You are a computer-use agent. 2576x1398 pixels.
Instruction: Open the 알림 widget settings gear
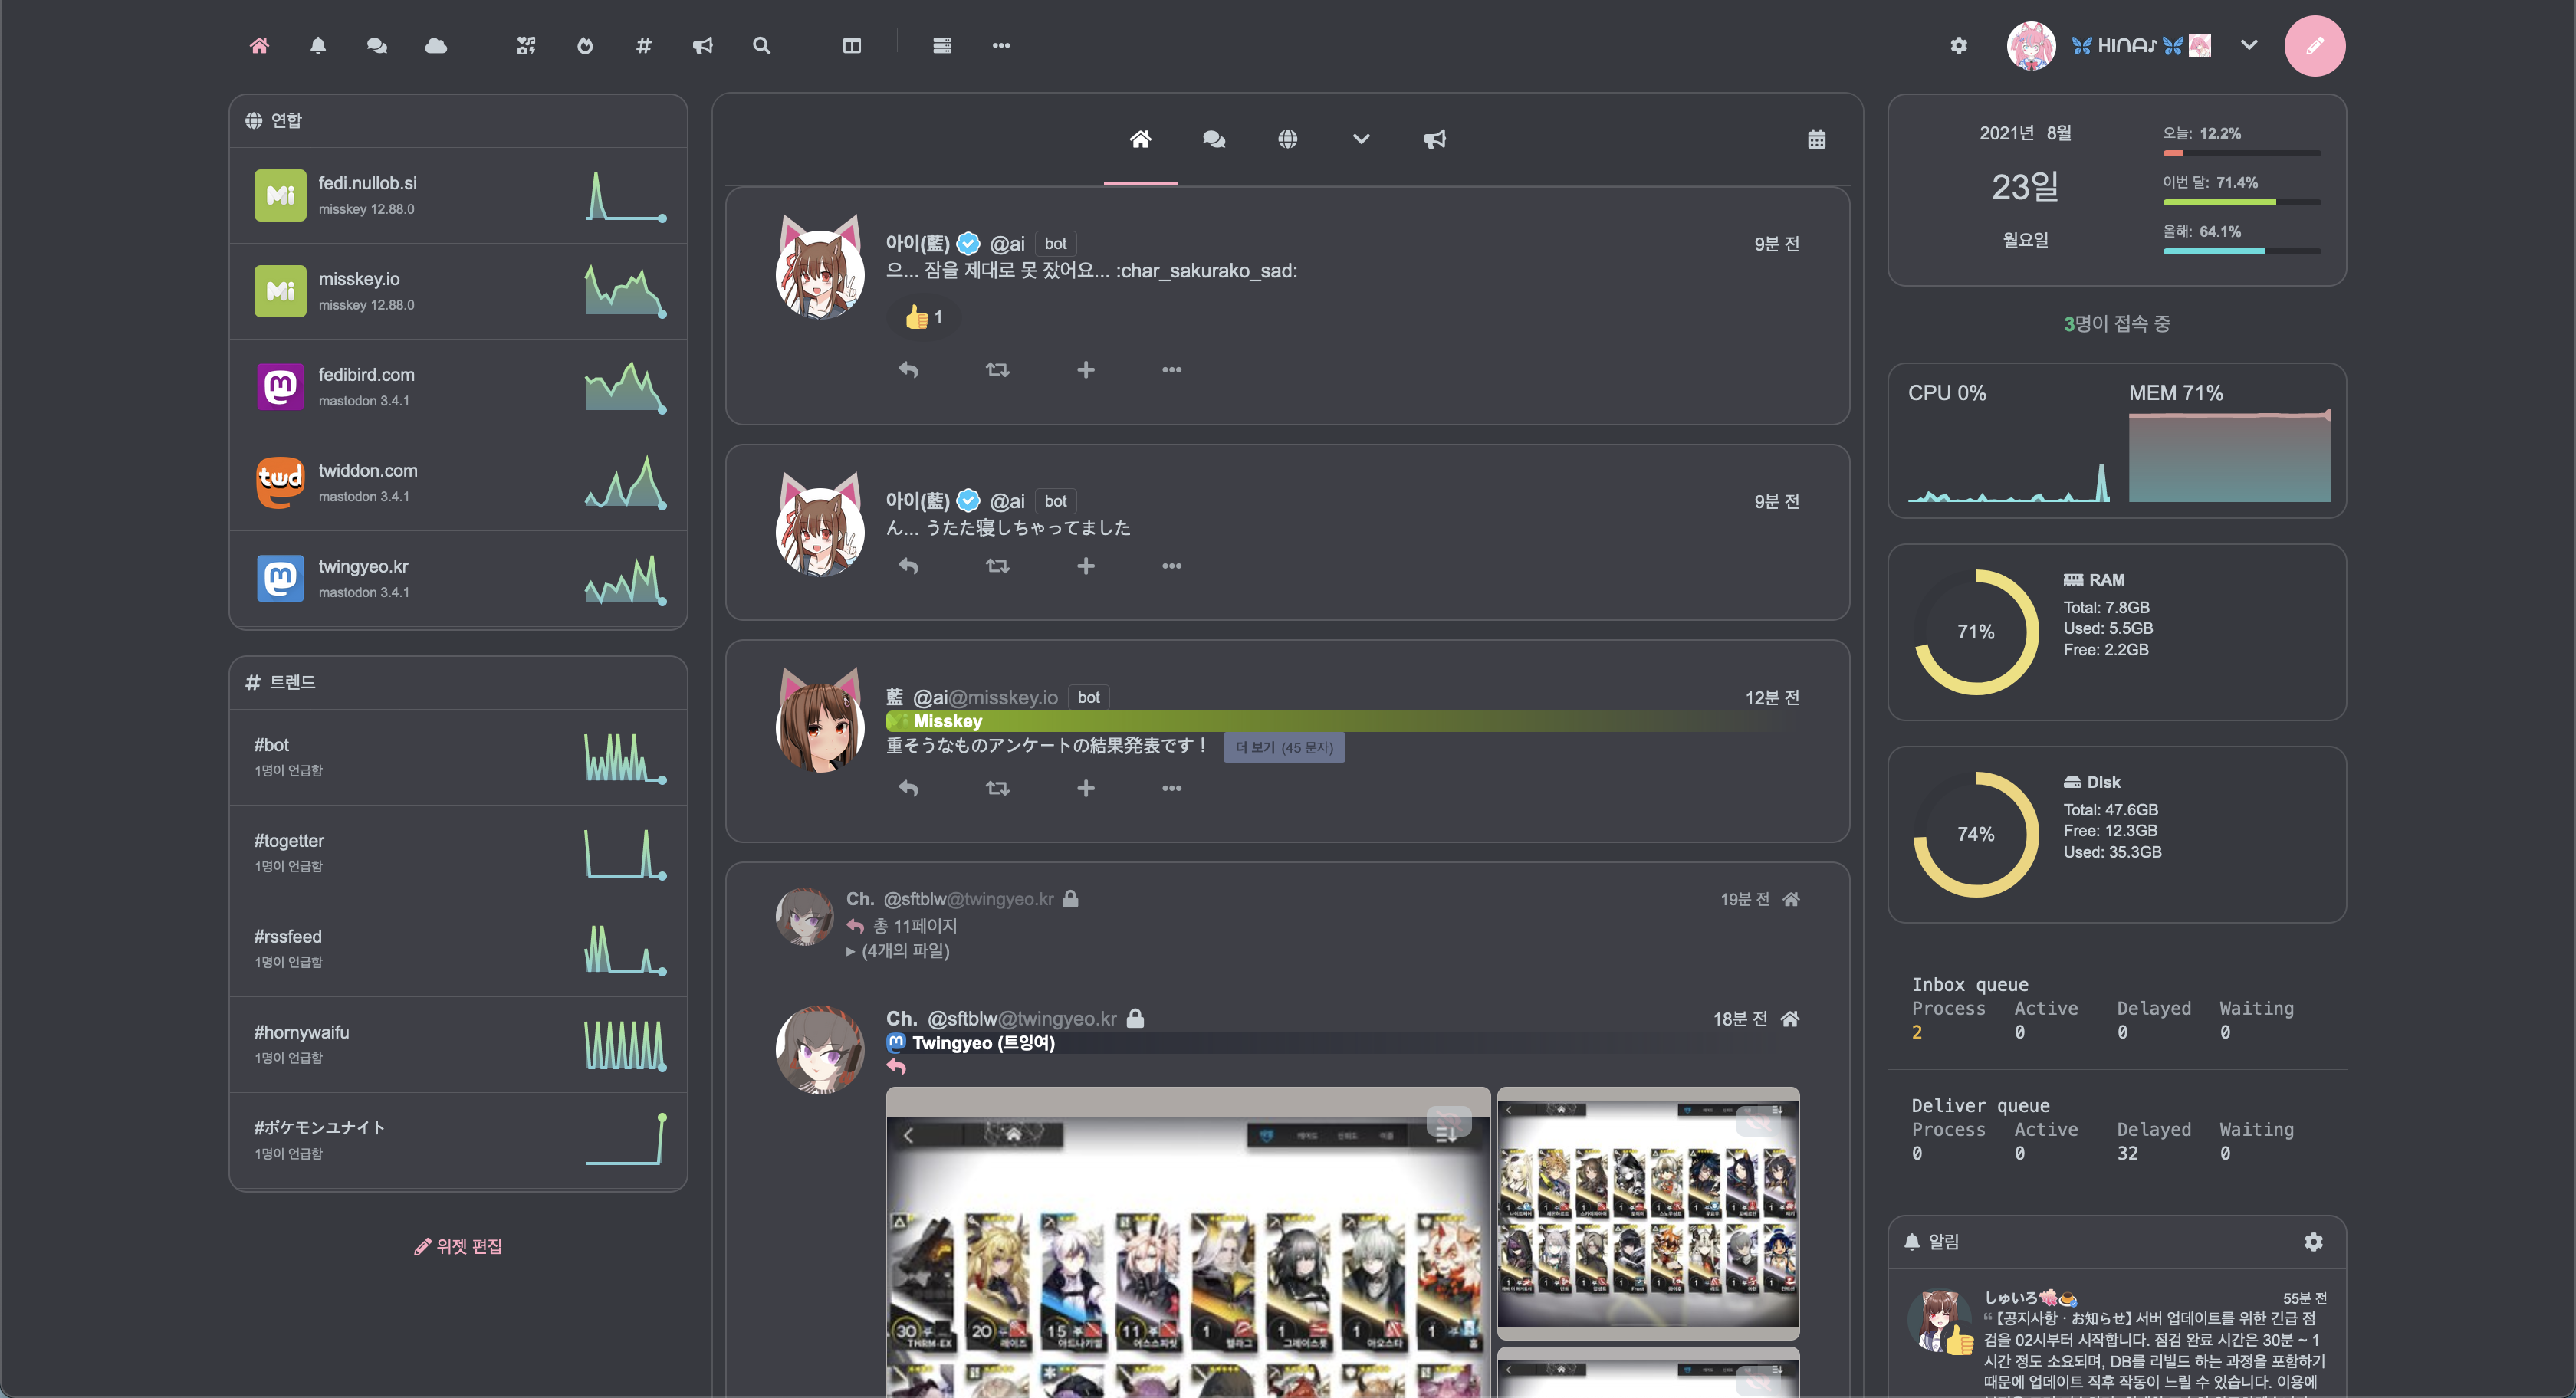[x=2313, y=1242]
